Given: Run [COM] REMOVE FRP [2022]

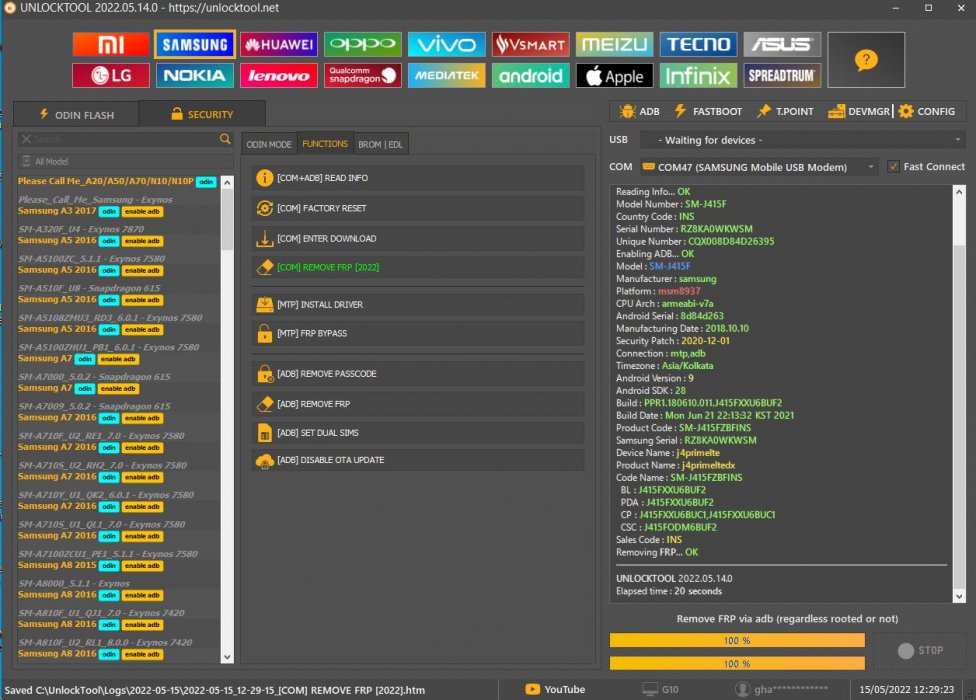Looking at the screenshot, I should [x=418, y=268].
